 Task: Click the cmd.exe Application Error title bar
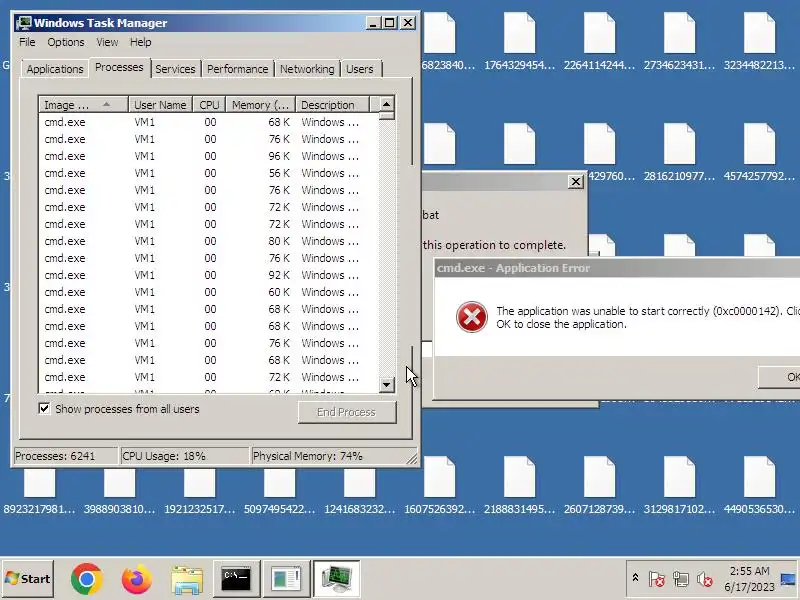617,268
